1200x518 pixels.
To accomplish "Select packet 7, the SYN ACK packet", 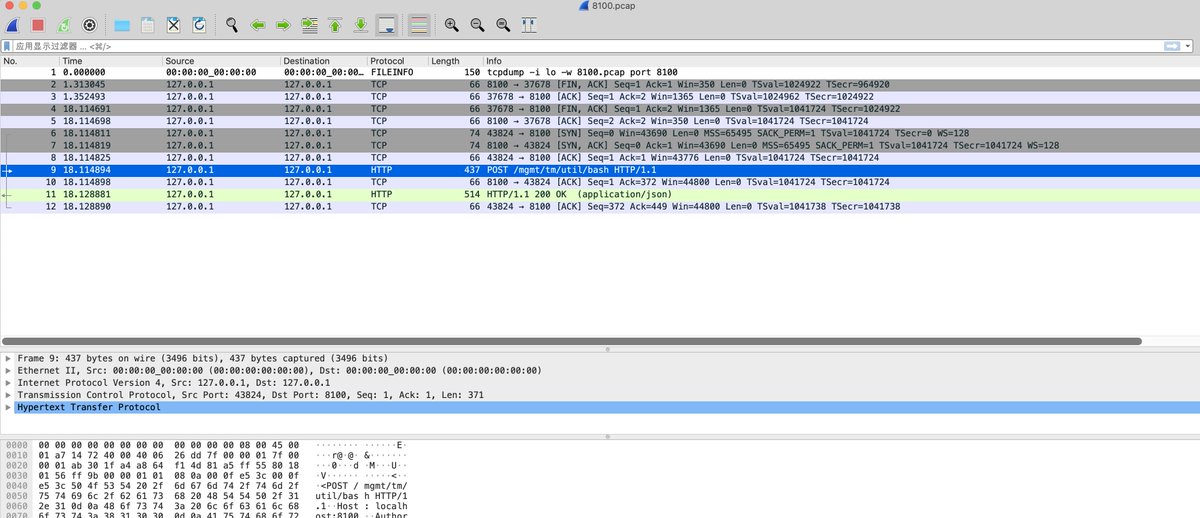I will (600, 145).
